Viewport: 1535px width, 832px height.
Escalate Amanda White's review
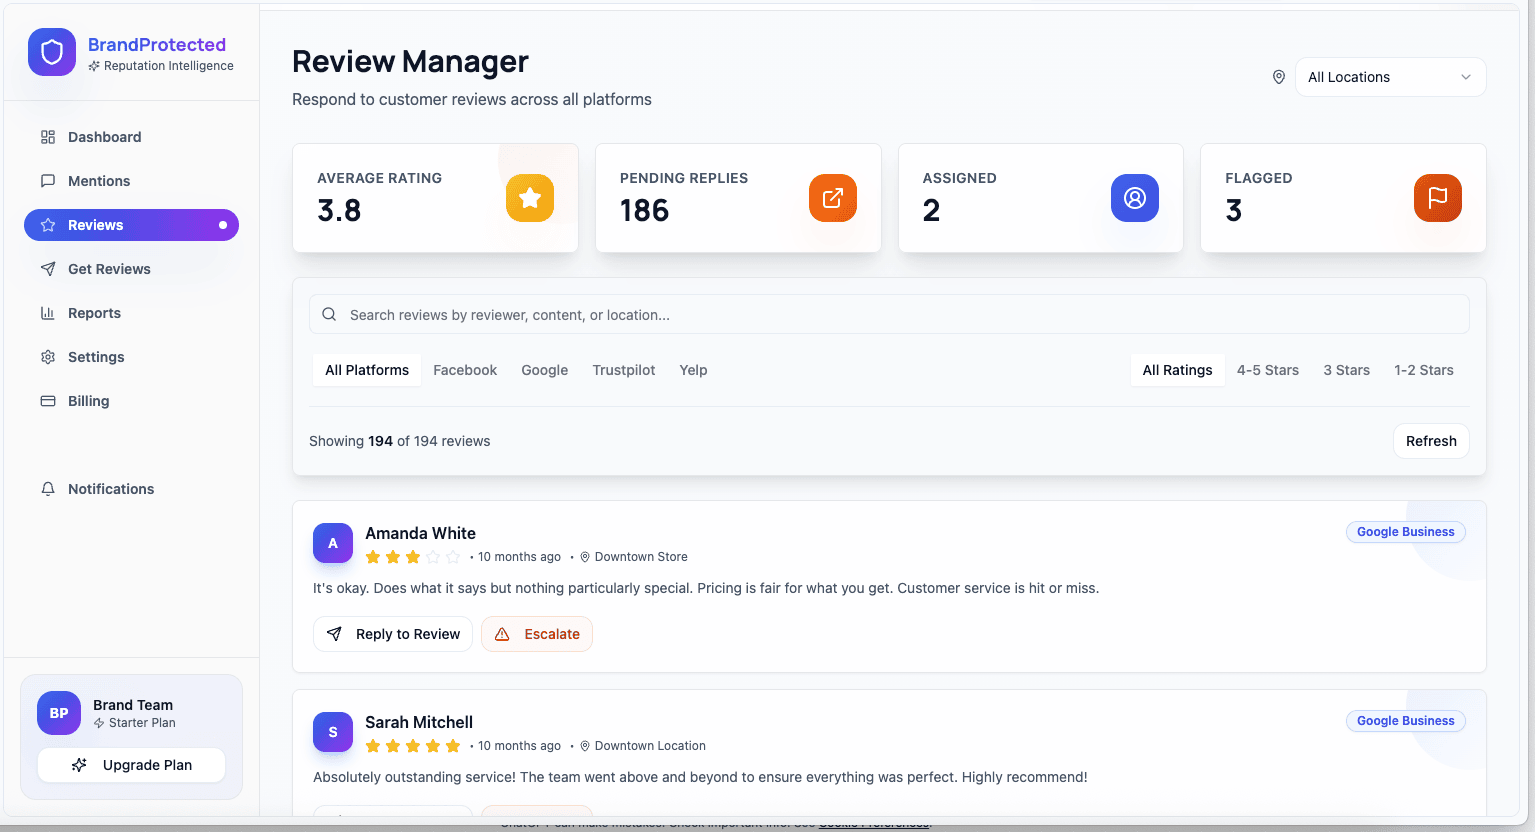(537, 634)
